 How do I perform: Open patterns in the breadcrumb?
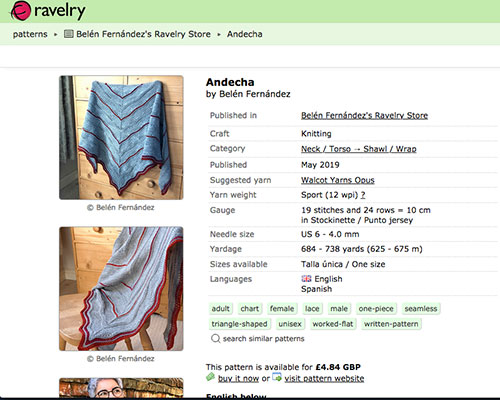30,34
